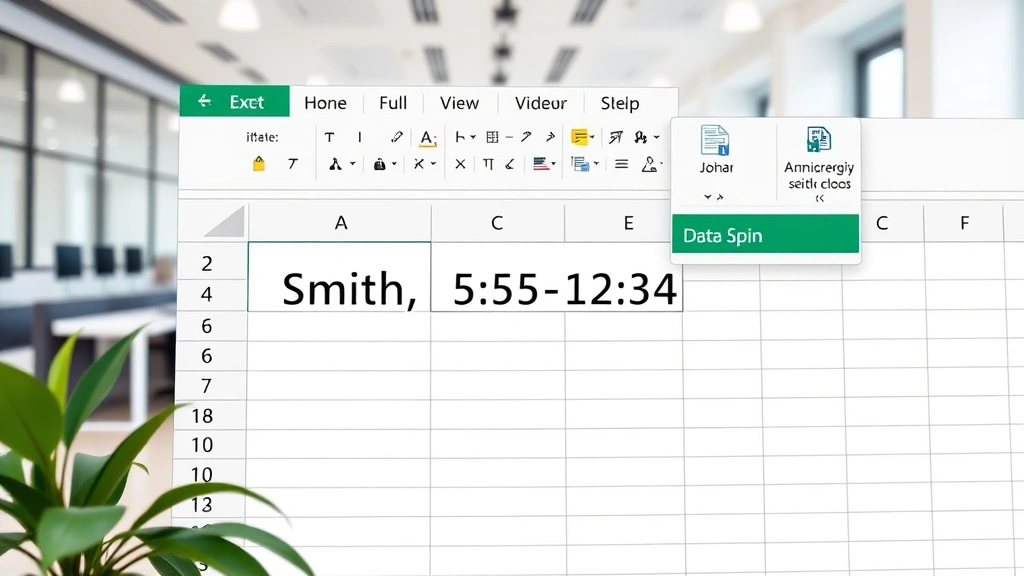The height and width of the screenshot is (576, 1024).
Task: Click the yellow sticky note icon
Action: coord(259,163)
